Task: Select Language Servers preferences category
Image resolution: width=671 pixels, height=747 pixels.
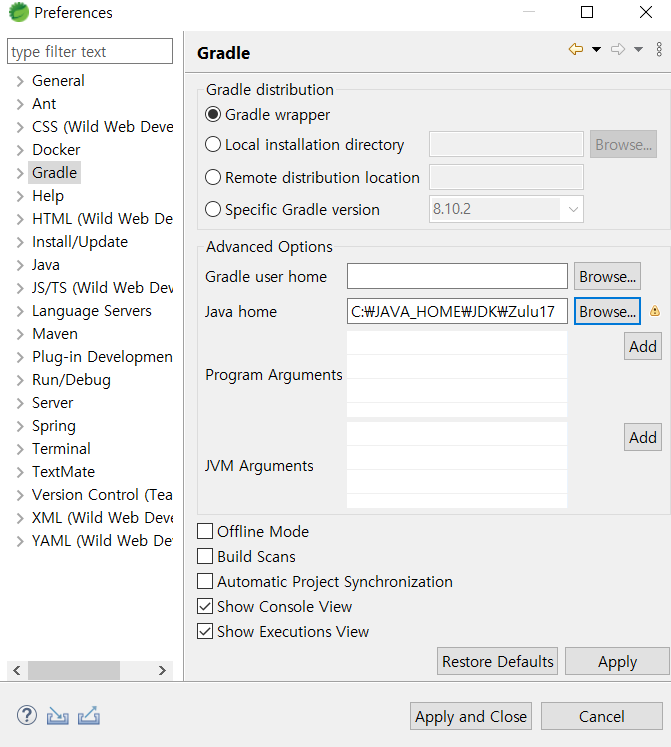Action: 92,311
